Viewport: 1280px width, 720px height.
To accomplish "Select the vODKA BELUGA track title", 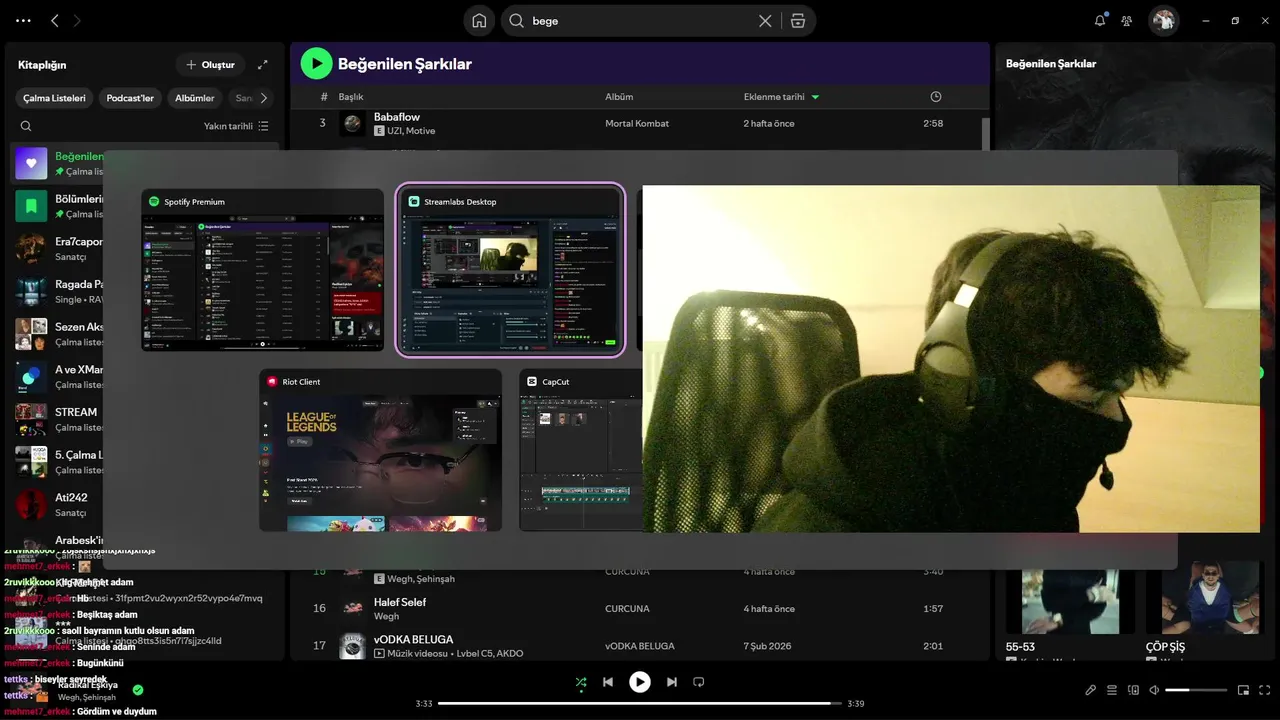I will [413, 639].
